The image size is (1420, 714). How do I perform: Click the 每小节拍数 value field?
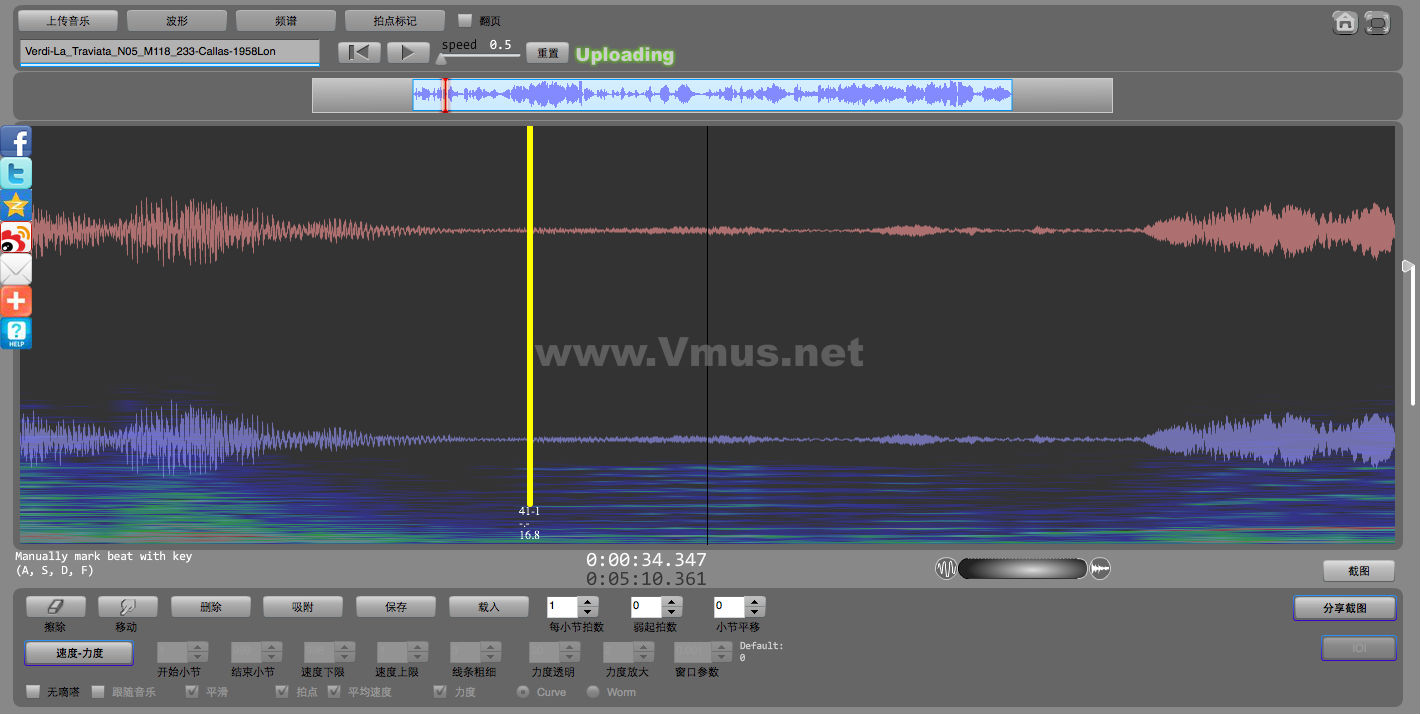tap(563, 606)
